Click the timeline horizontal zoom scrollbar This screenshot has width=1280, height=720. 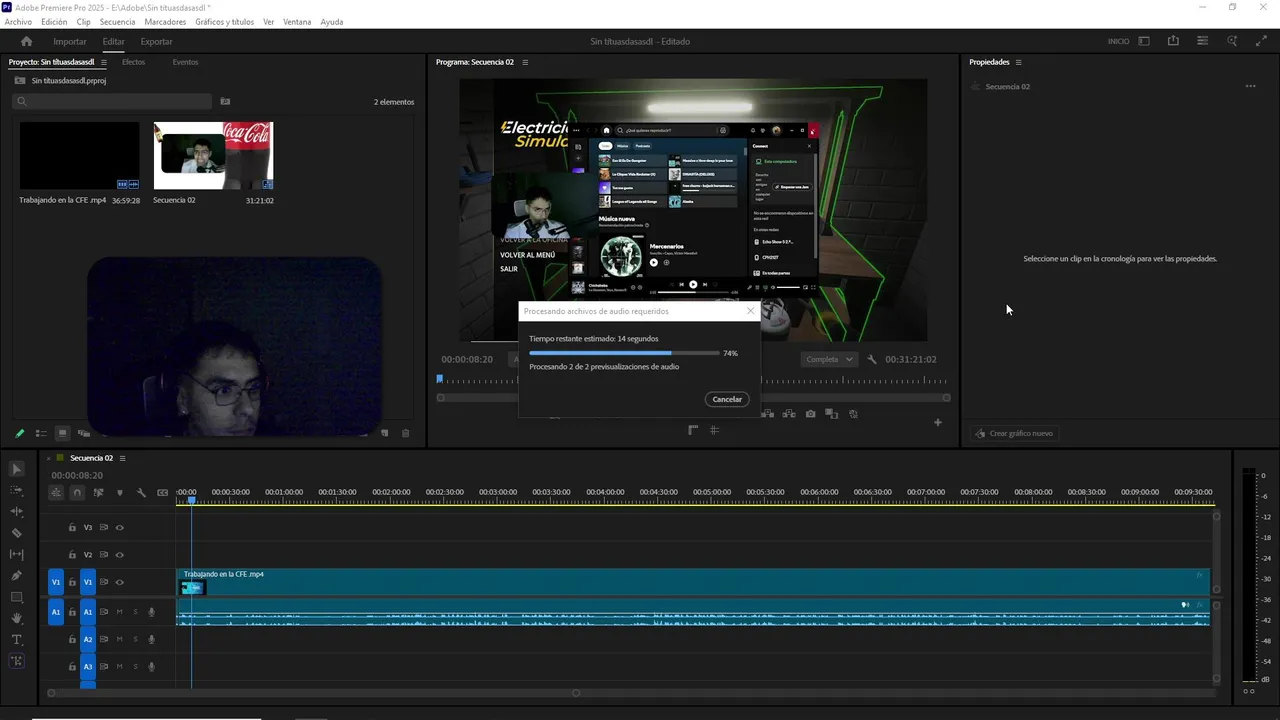click(x=313, y=692)
